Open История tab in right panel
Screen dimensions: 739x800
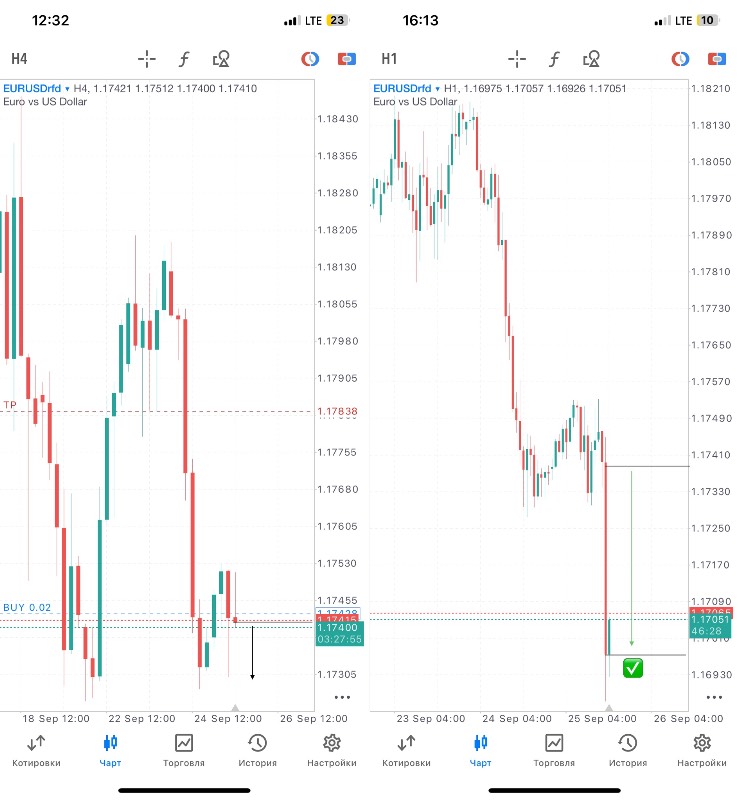pyautogui.click(x=627, y=750)
